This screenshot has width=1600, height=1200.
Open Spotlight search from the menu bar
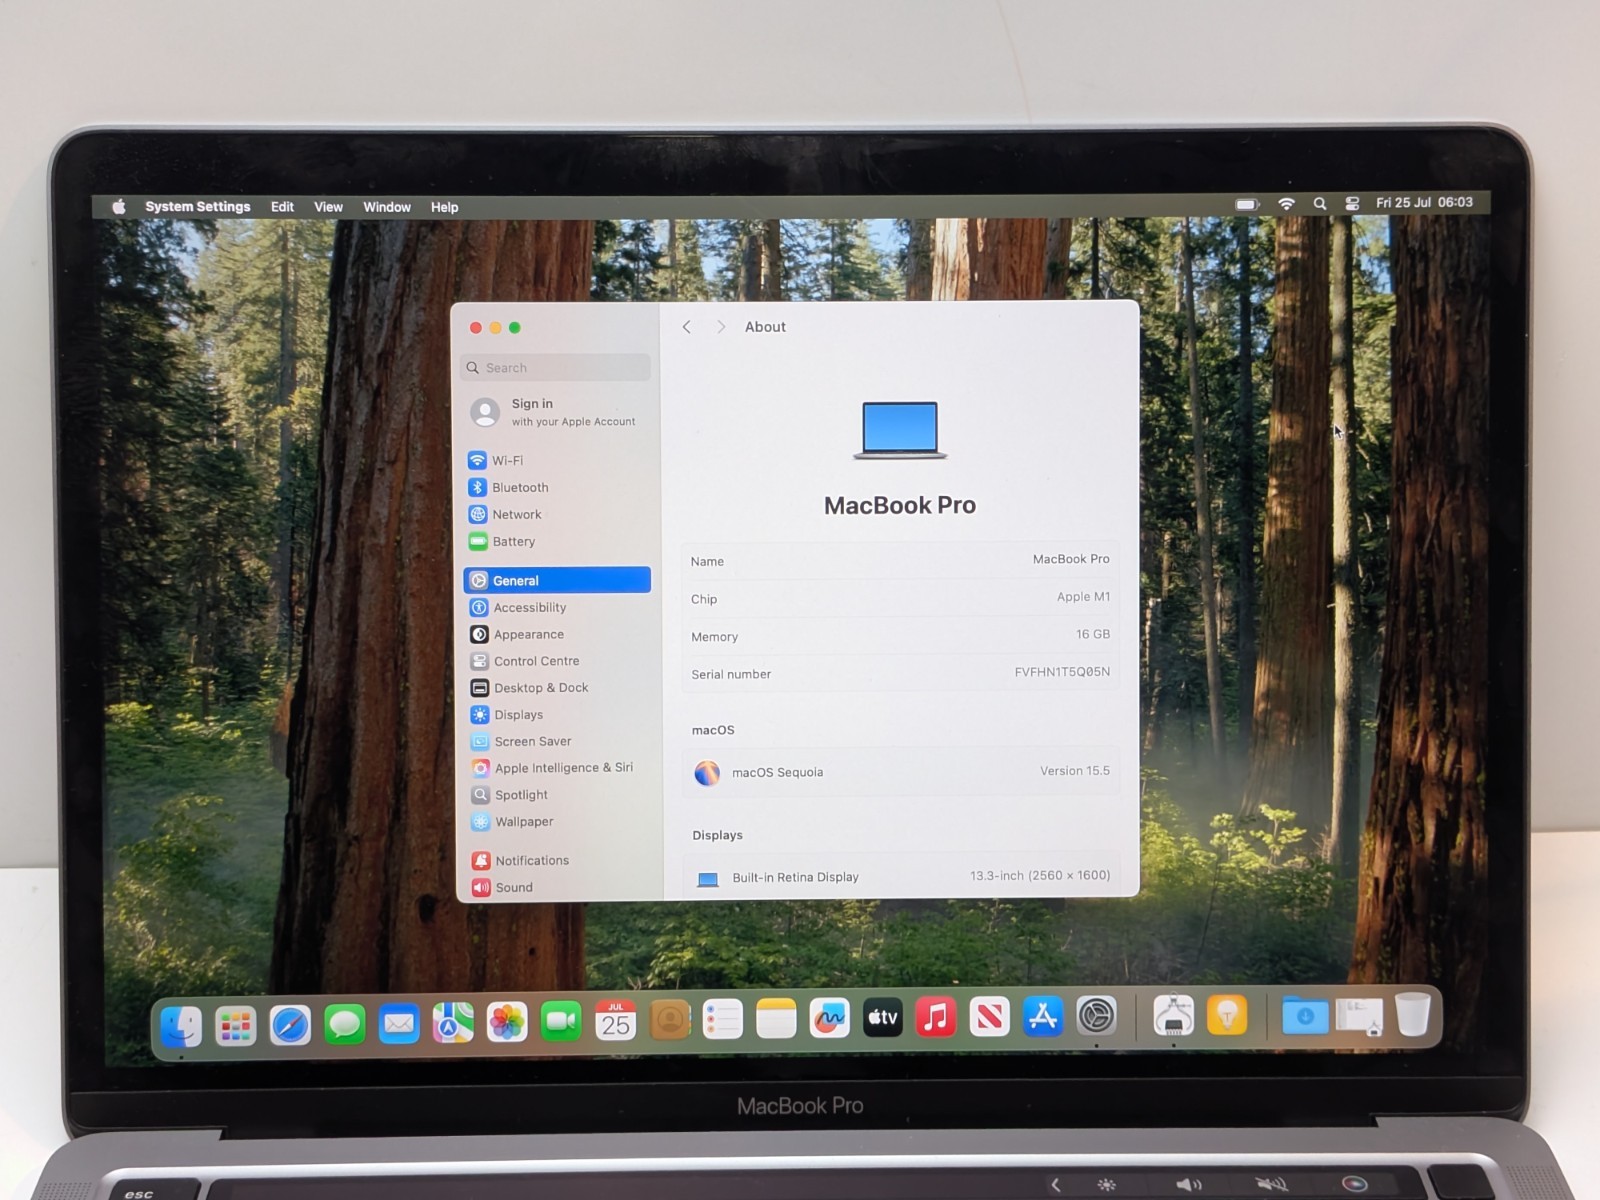[1320, 203]
